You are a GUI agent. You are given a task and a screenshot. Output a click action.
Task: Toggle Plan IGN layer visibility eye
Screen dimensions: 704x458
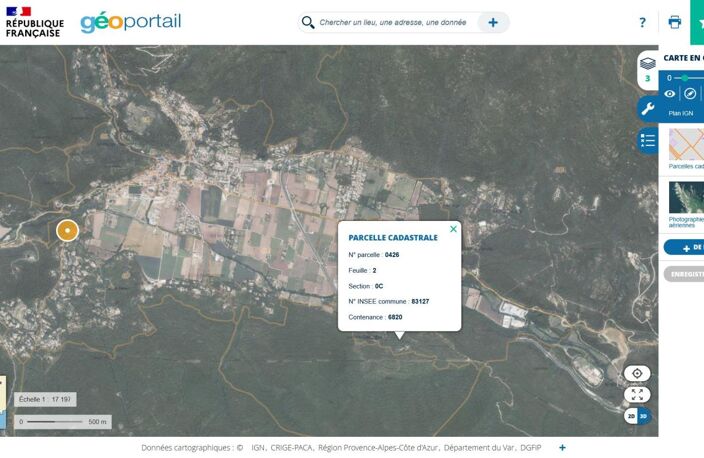tap(669, 94)
